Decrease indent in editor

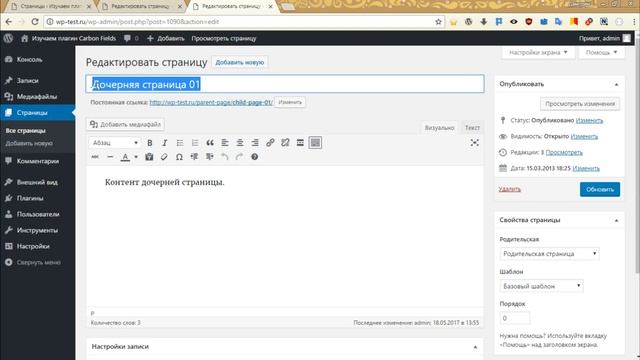[194, 157]
